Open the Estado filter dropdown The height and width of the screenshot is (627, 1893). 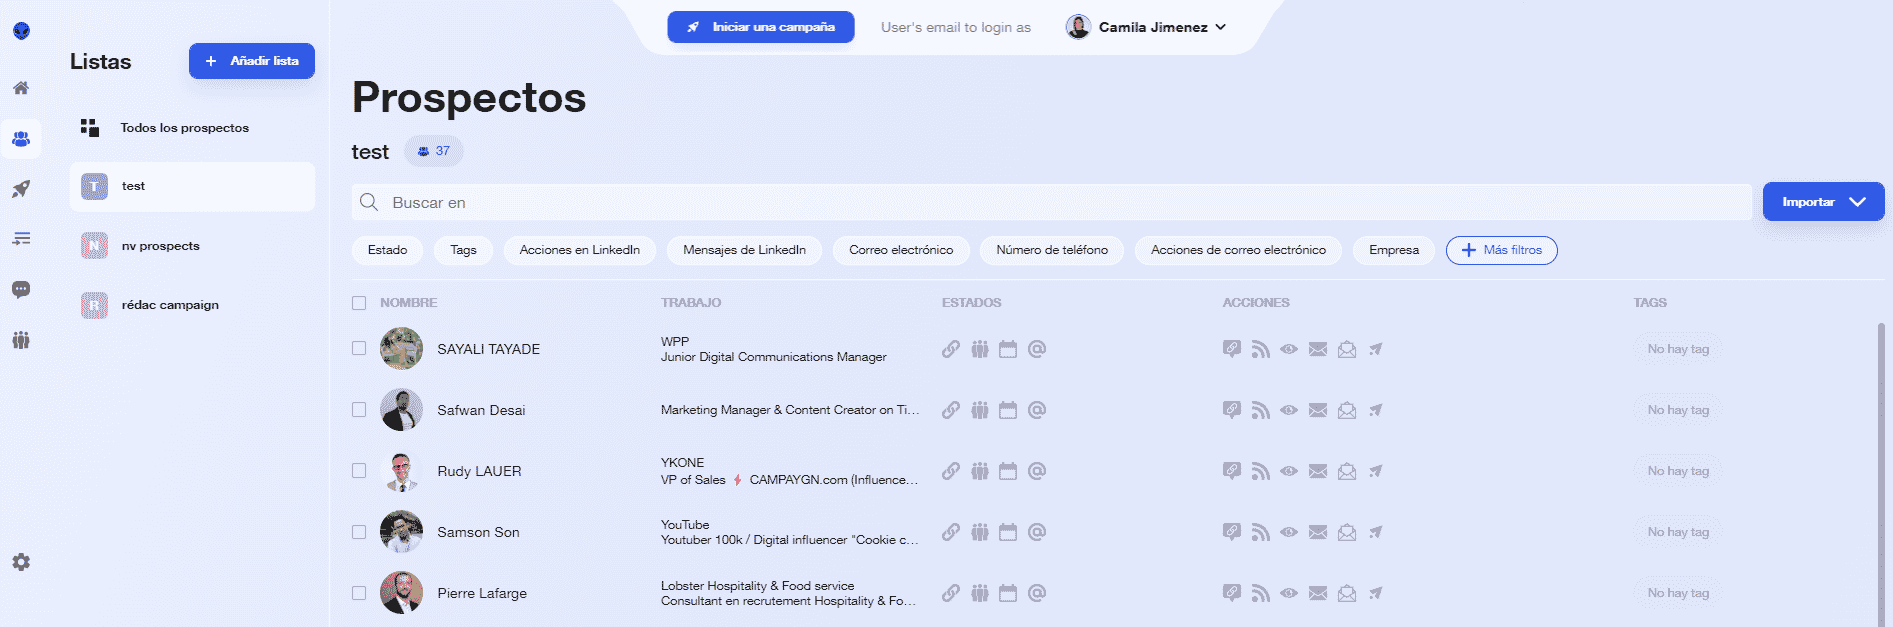coord(387,250)
